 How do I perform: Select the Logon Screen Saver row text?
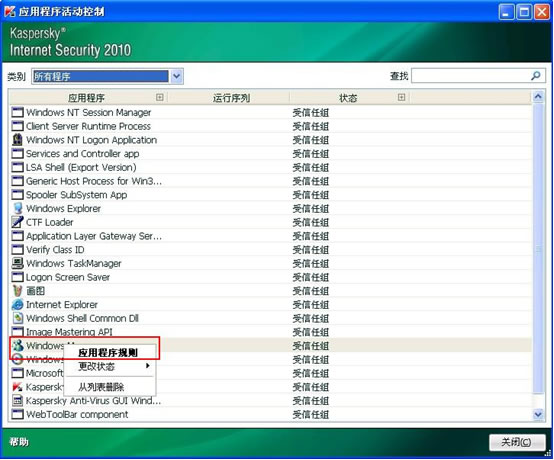[x=68, y=277]
